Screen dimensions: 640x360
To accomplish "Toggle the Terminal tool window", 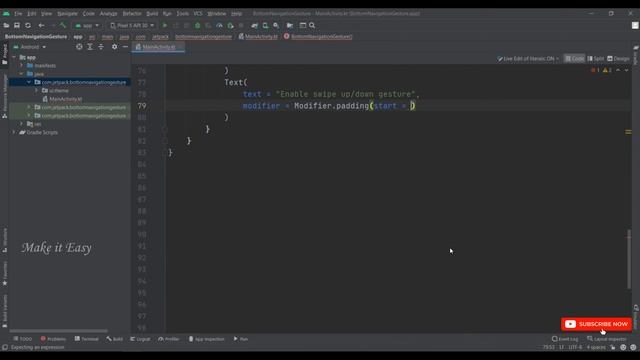I will 87,339.
